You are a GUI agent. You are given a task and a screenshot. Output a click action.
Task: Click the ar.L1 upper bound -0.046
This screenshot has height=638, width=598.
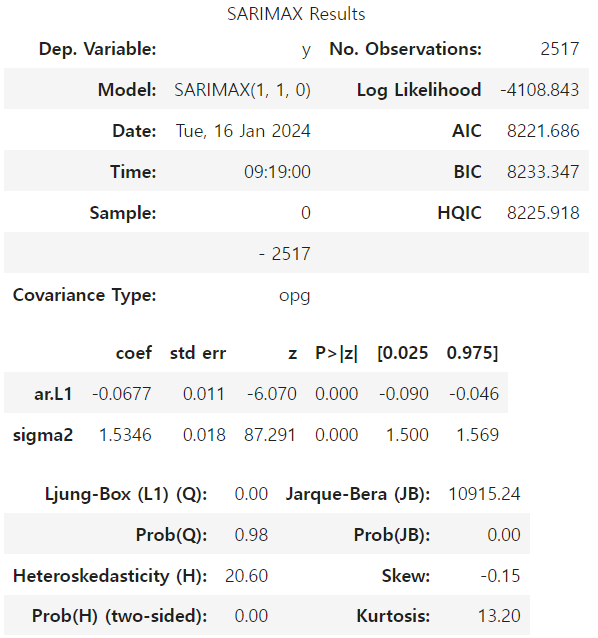click(474, 394)
